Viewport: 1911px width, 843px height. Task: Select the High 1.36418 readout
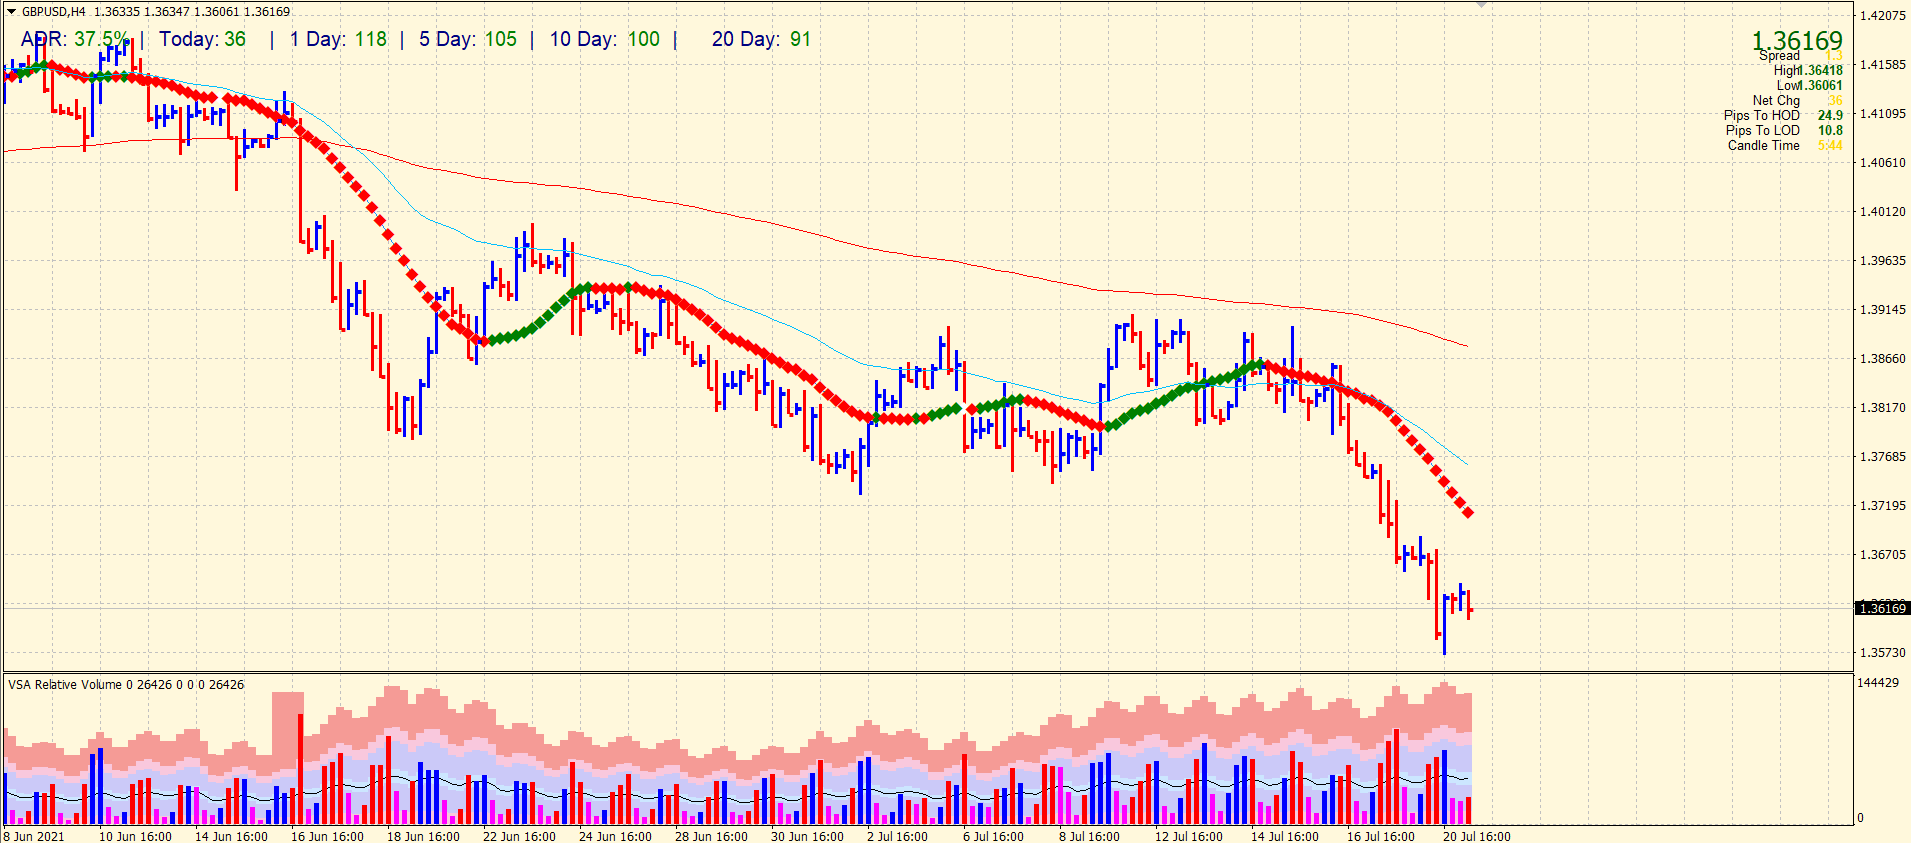pos(1808,70)
